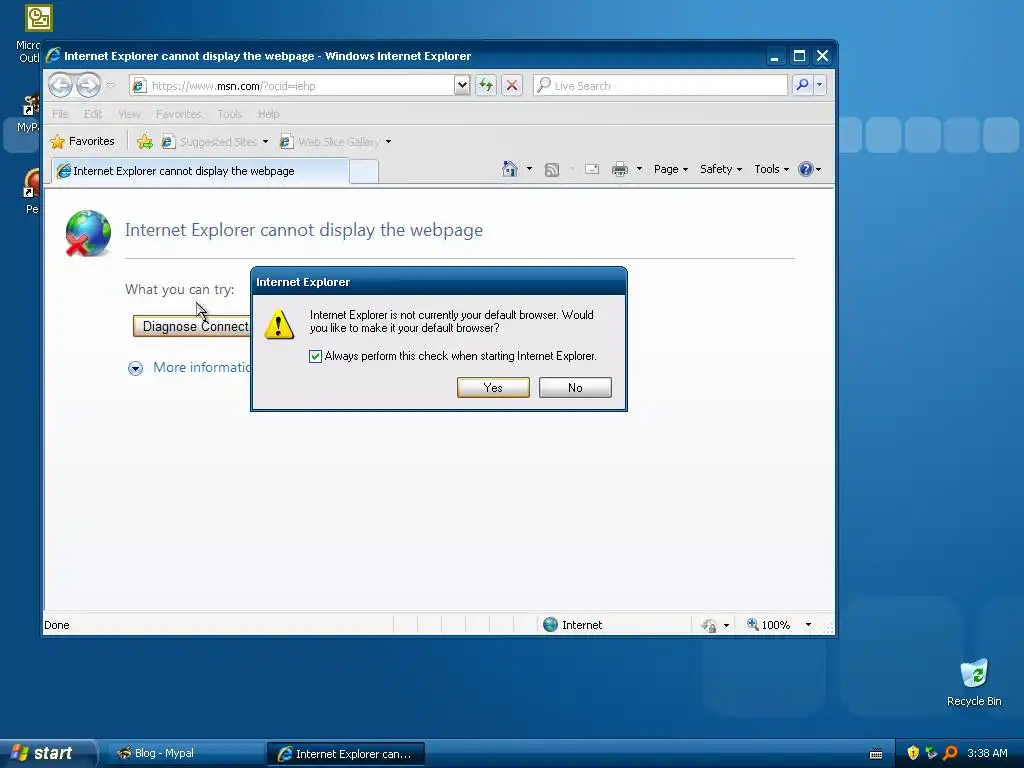Open the Tools menu in menu bar
The height and width of the screenshot is (768, 1024).
(x=229, y=114)
